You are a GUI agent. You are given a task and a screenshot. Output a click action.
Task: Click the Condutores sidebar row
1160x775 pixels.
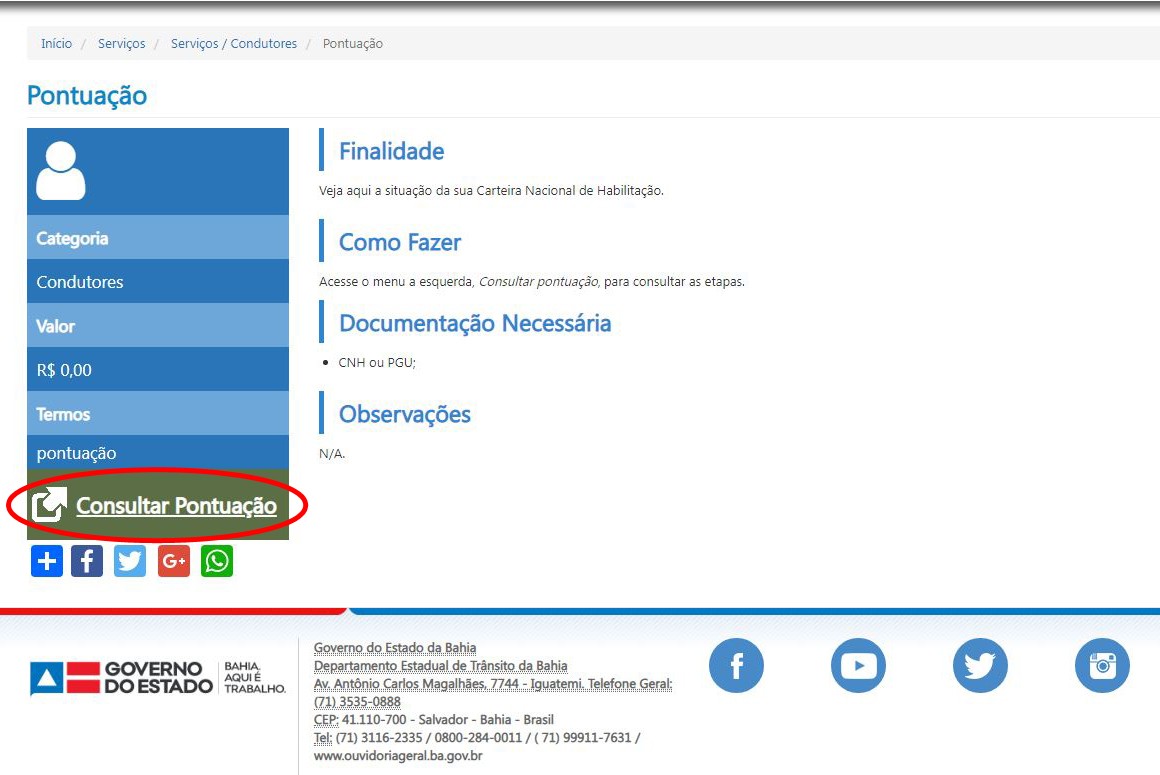tap(158, 281)
